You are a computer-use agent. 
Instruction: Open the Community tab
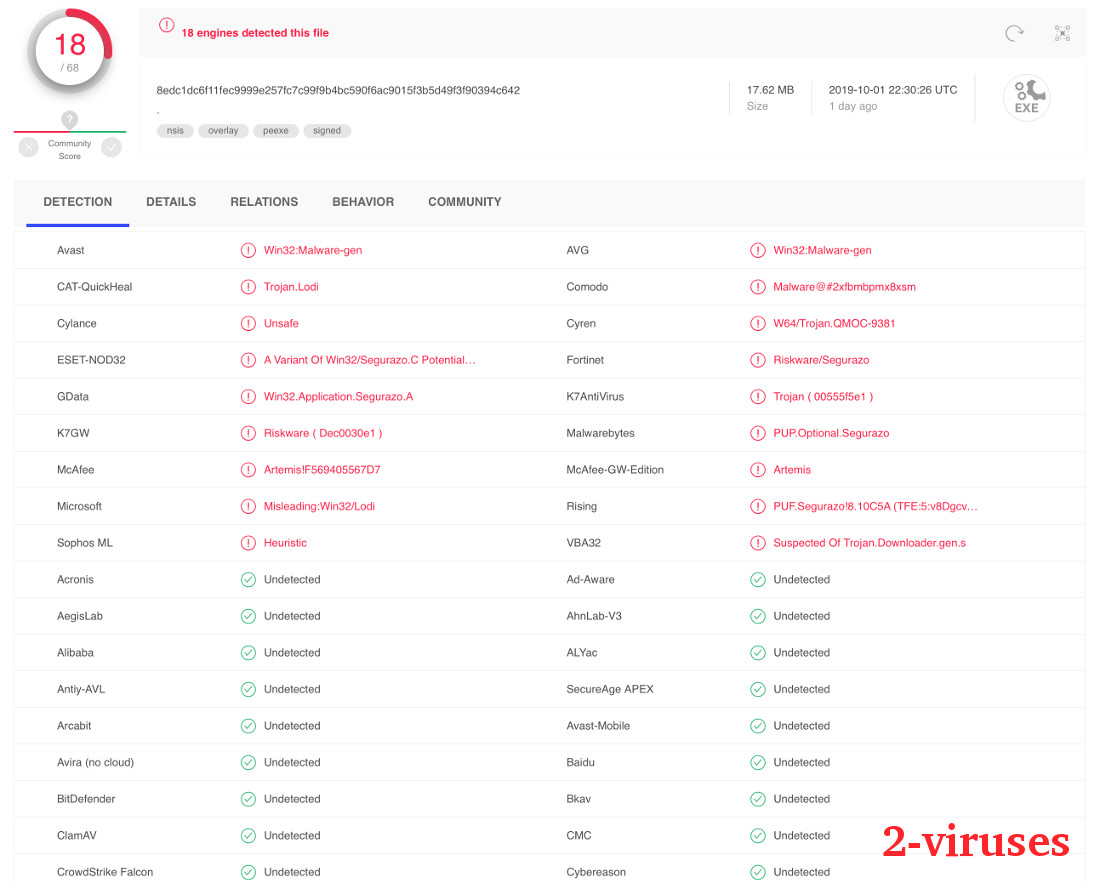coord(465,202)
